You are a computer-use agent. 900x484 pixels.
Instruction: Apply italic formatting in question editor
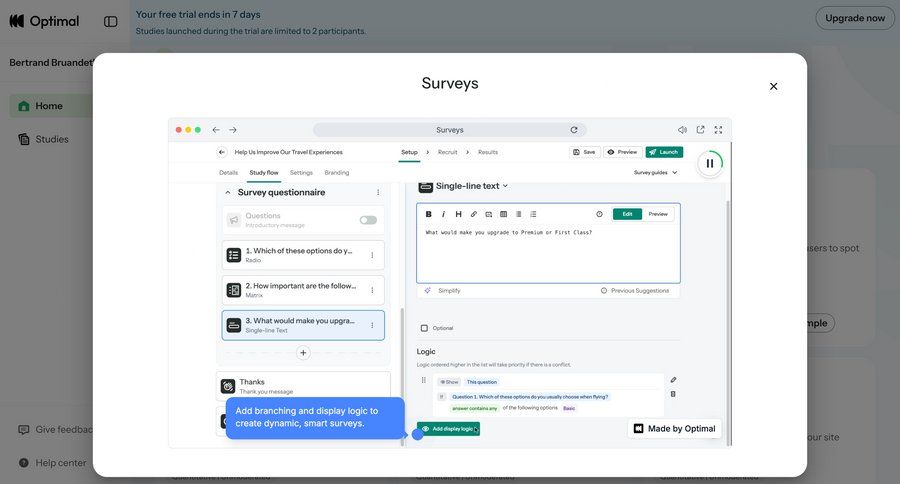(x=443, y=214)
